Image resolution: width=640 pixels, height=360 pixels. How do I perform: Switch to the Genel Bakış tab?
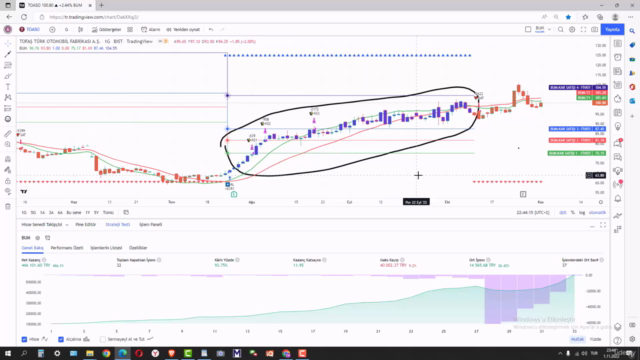[x=32, y=248]
